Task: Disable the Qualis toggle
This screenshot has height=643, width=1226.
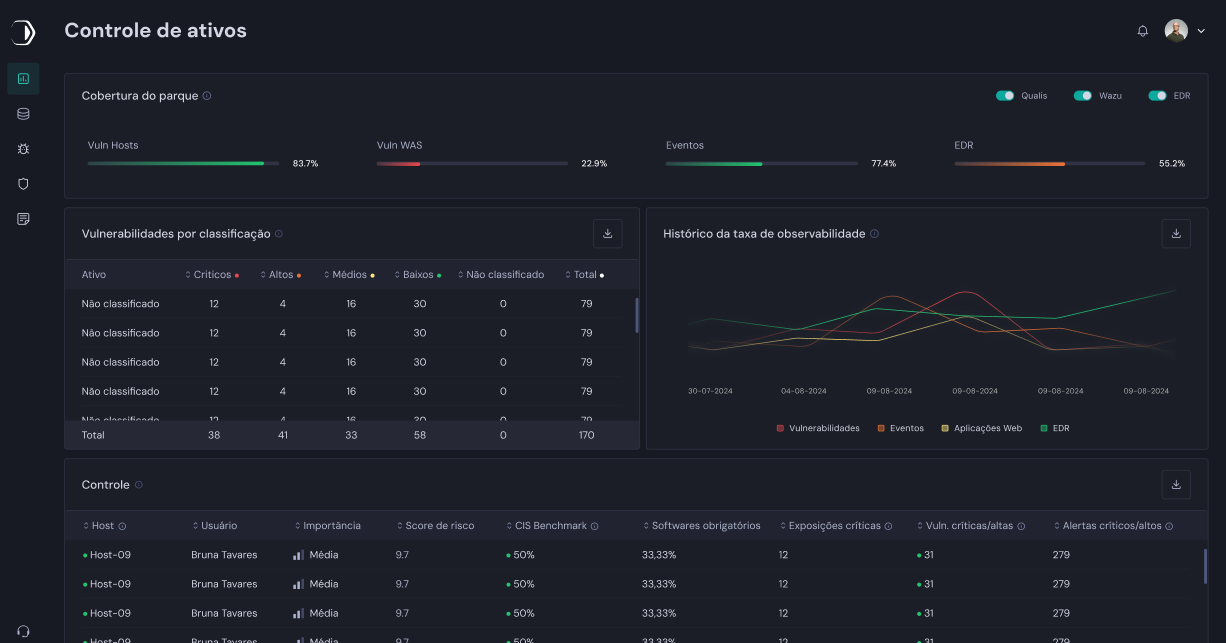Action: coord(1004,96)
